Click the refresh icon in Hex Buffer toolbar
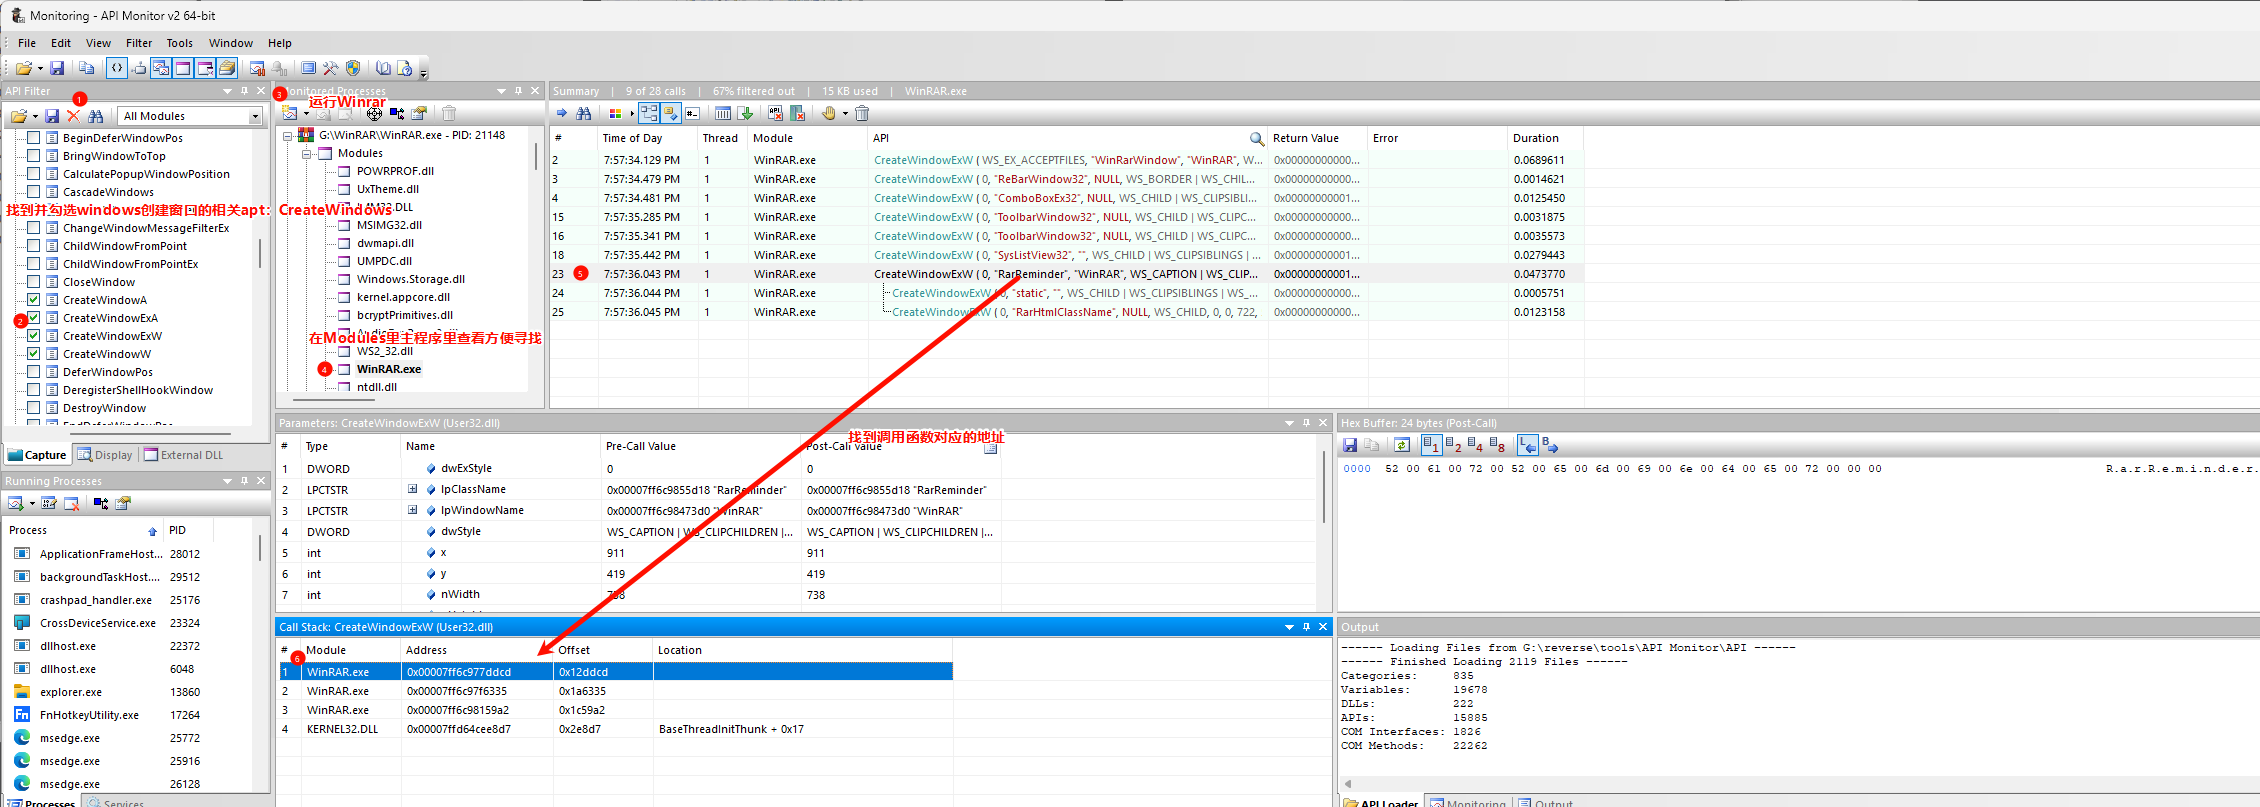This screenshot has height=807, width=2260. 1402,445
